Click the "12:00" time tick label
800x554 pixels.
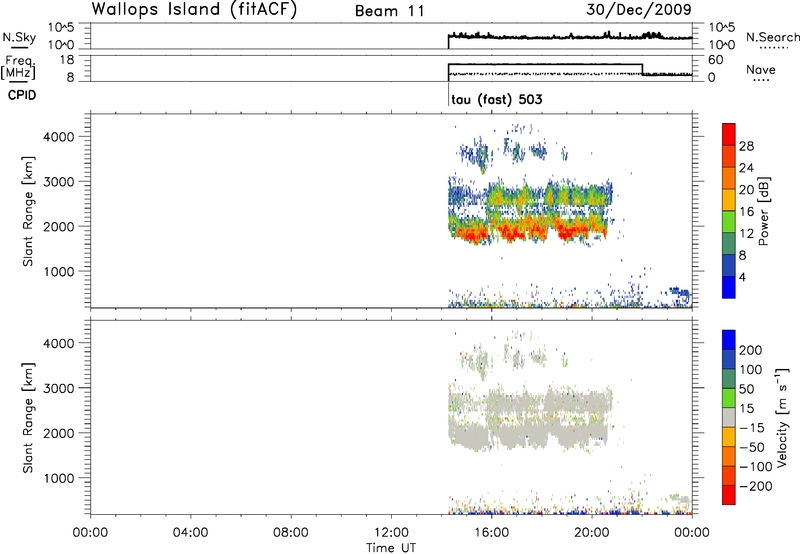pyautogui.click(x=391, y=533)
